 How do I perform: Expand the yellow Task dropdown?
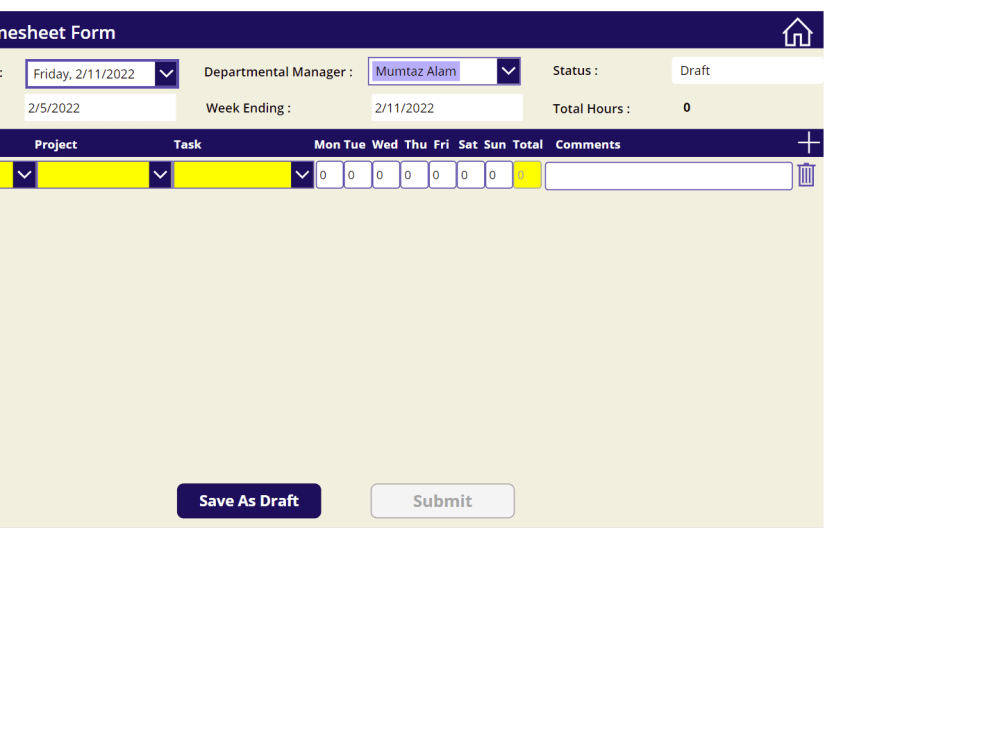click(x=301, y=174)
